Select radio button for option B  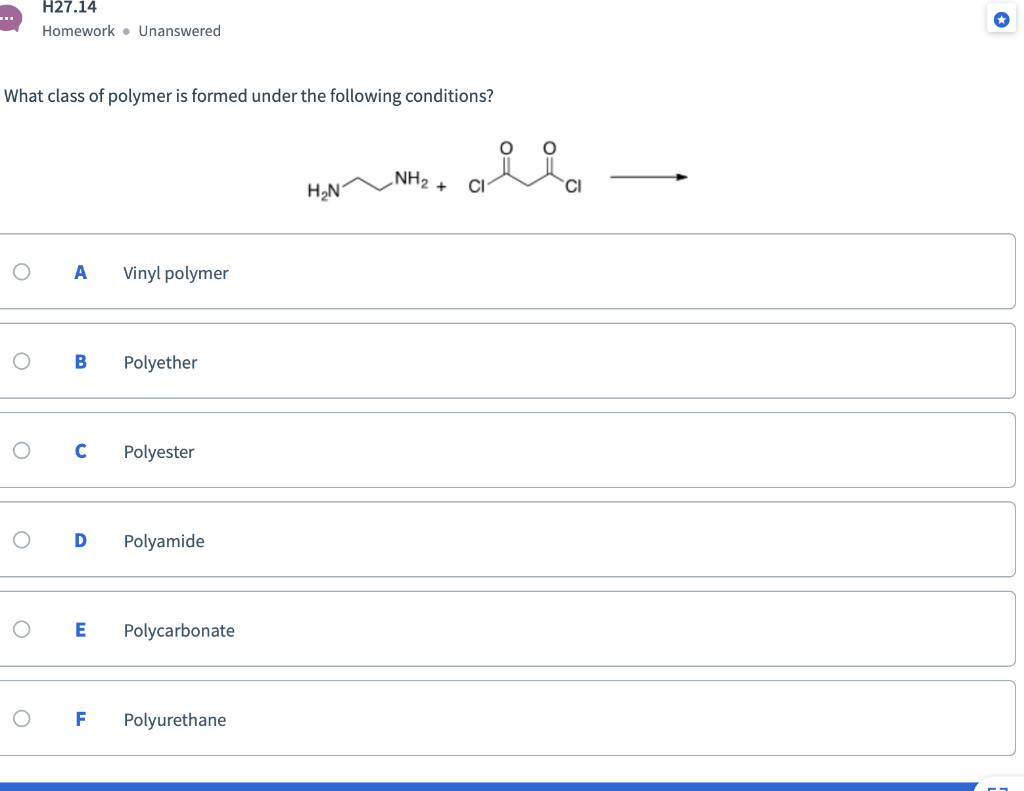pos(21,360)
